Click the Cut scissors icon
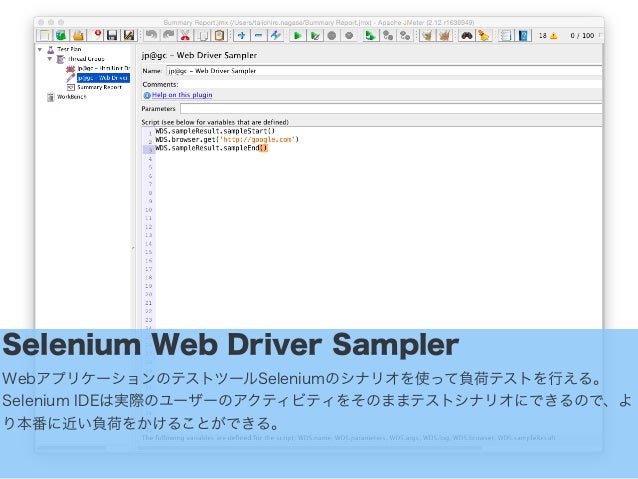 pos(185,36)
